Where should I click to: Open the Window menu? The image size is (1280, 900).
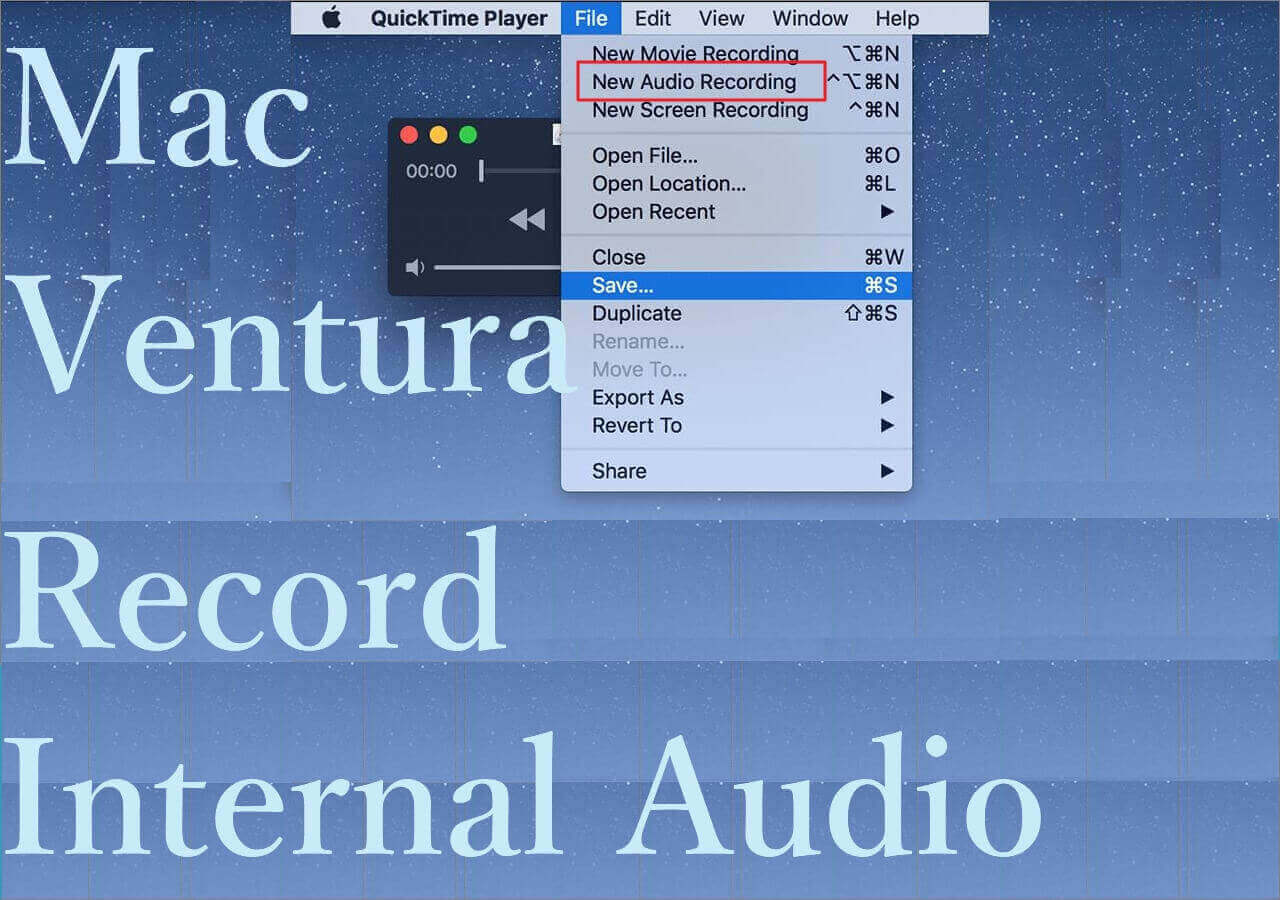(x=810, y=18)
